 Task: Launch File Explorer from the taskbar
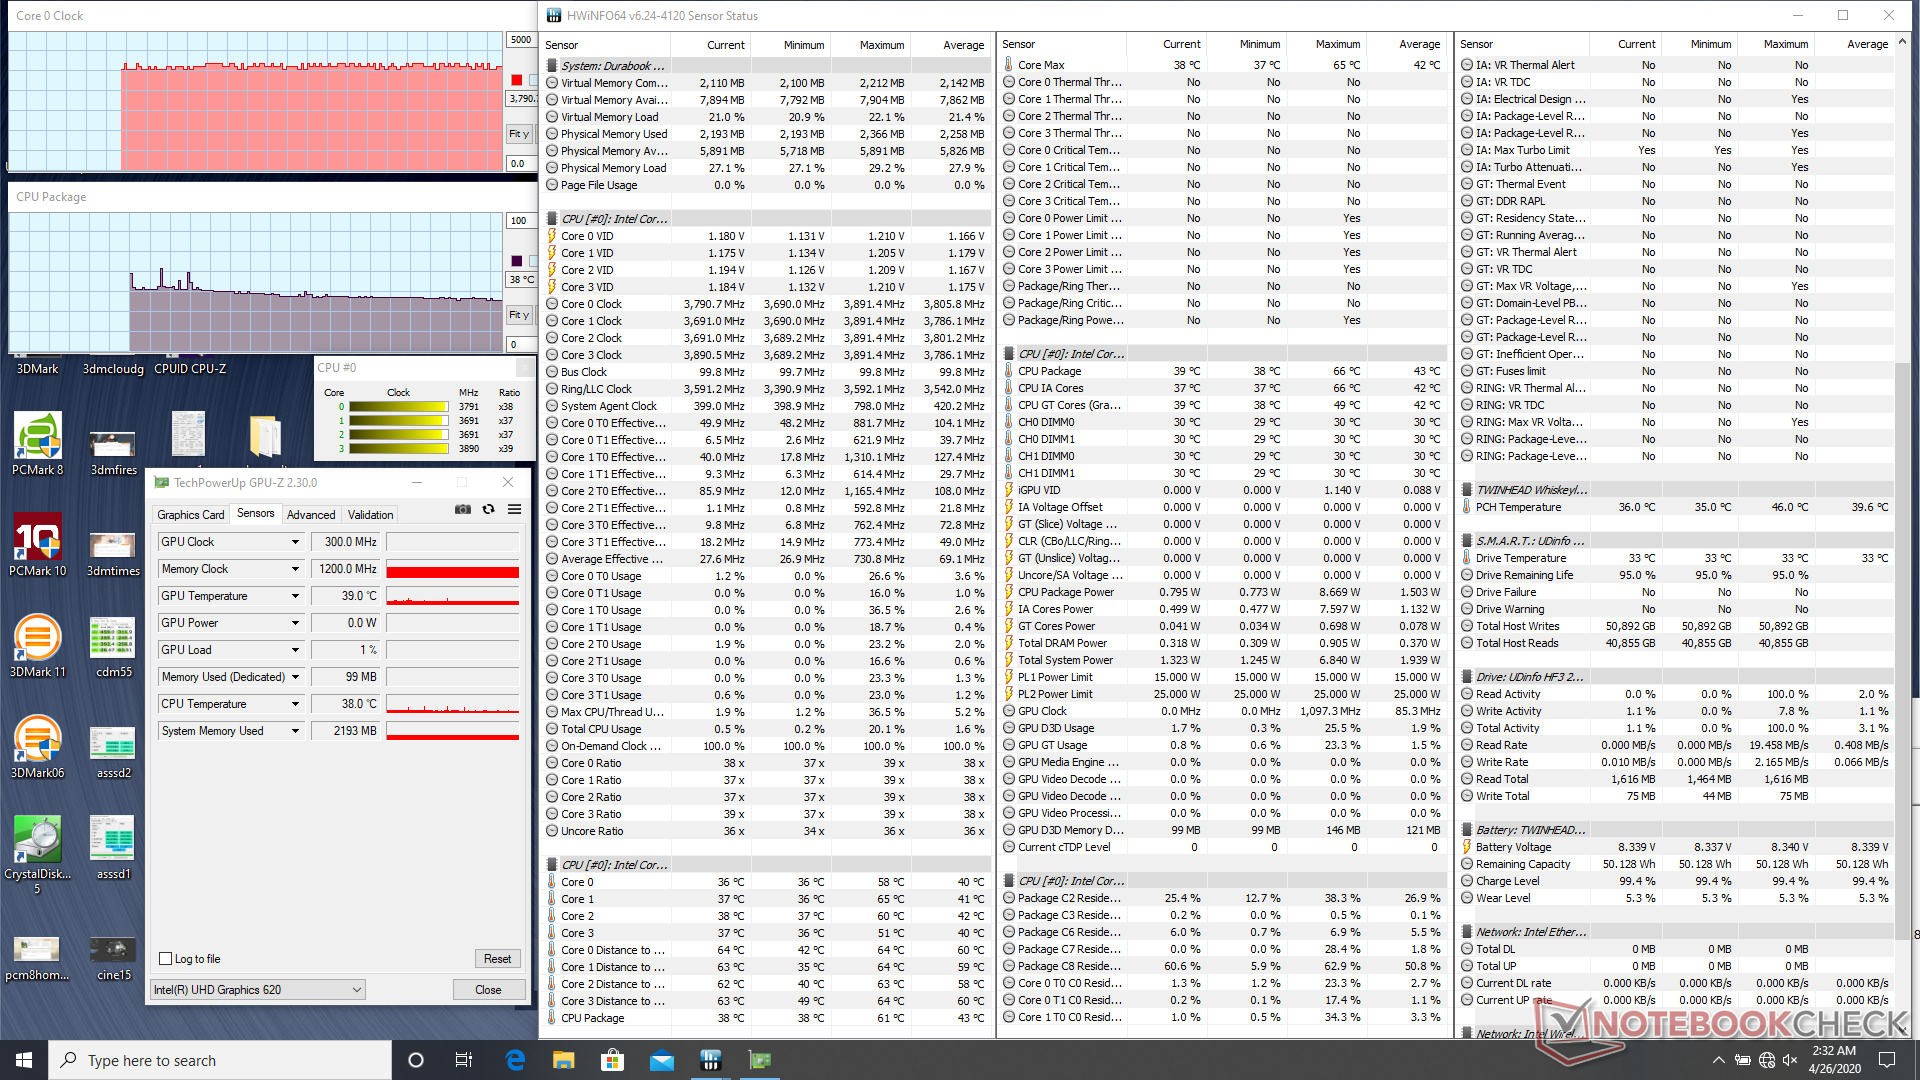tap(563, 1060)
